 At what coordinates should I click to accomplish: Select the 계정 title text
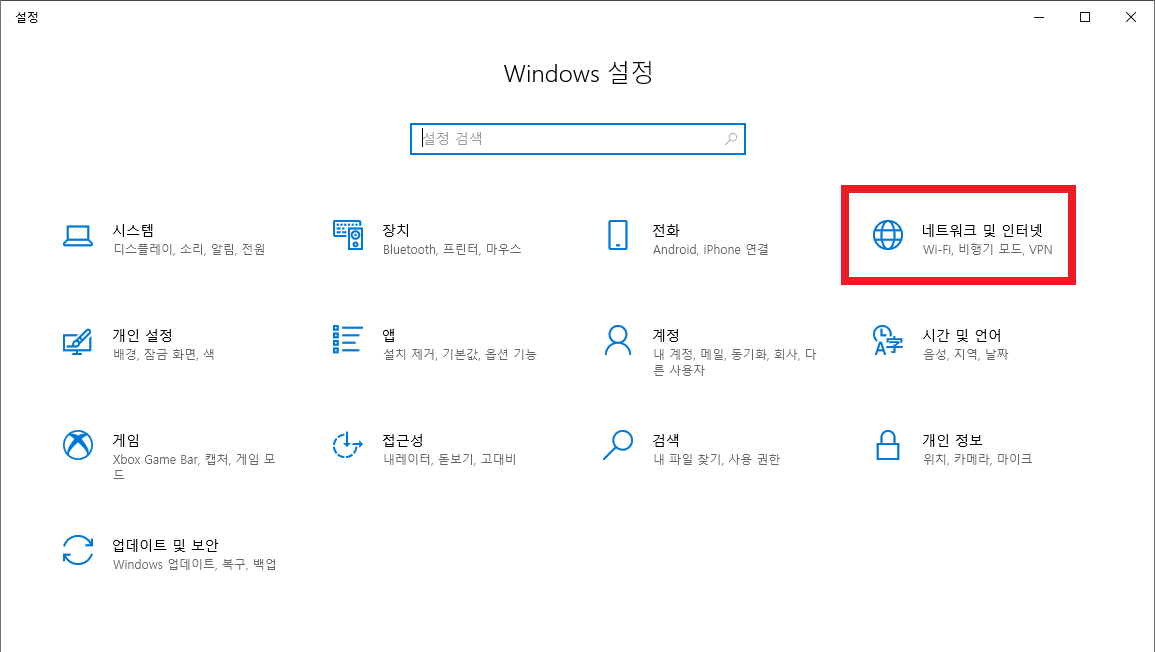click(666, 336)
